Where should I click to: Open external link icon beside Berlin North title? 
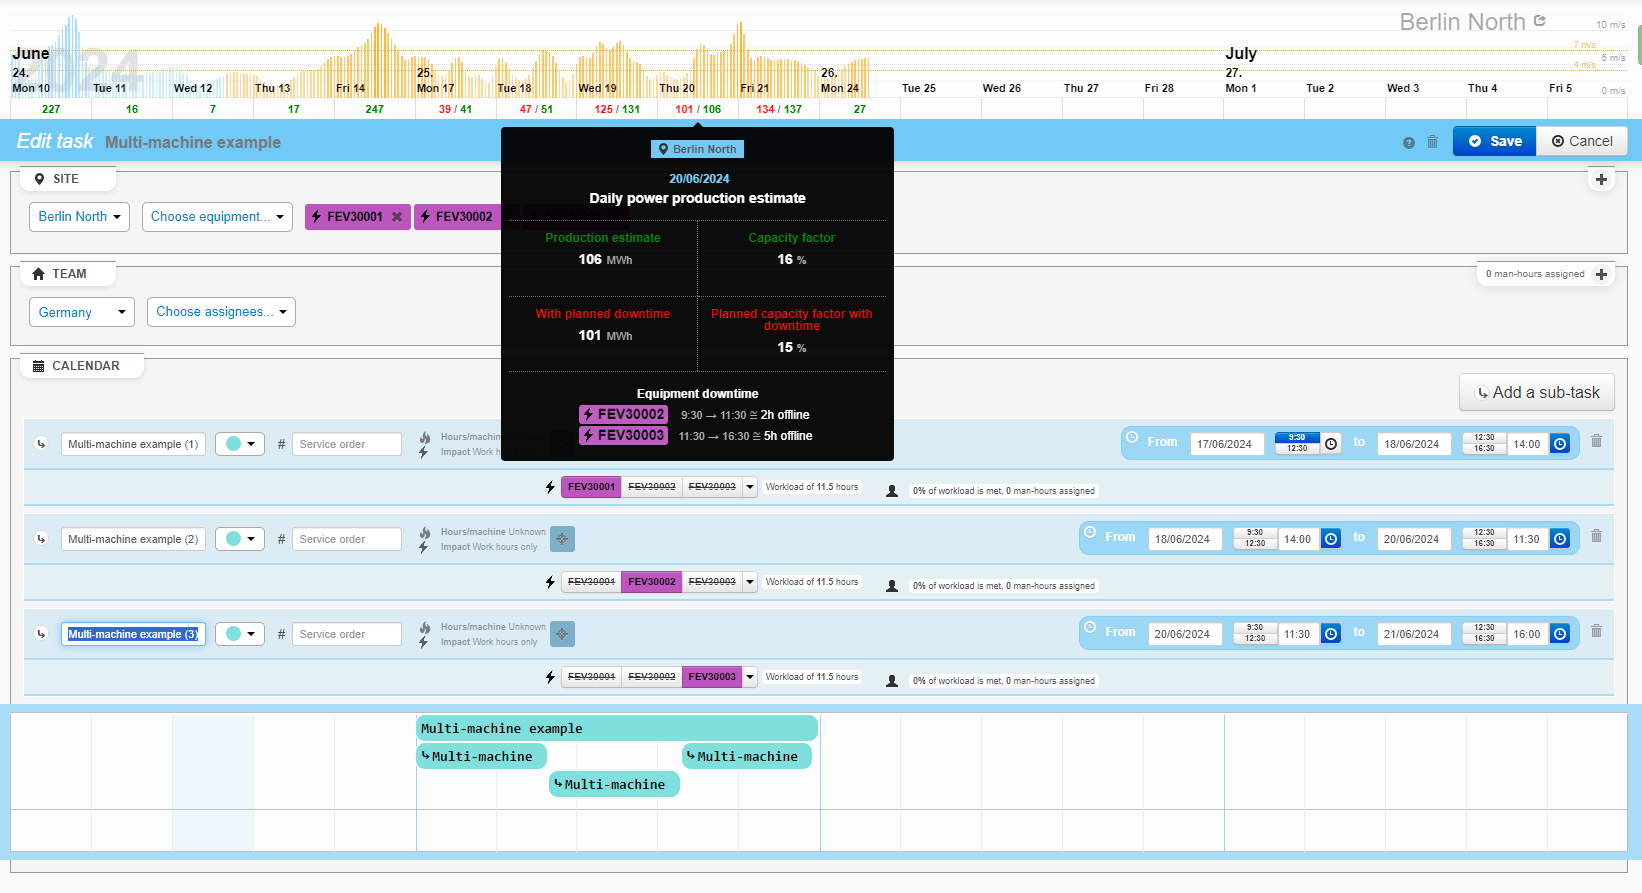(1540, 21)
